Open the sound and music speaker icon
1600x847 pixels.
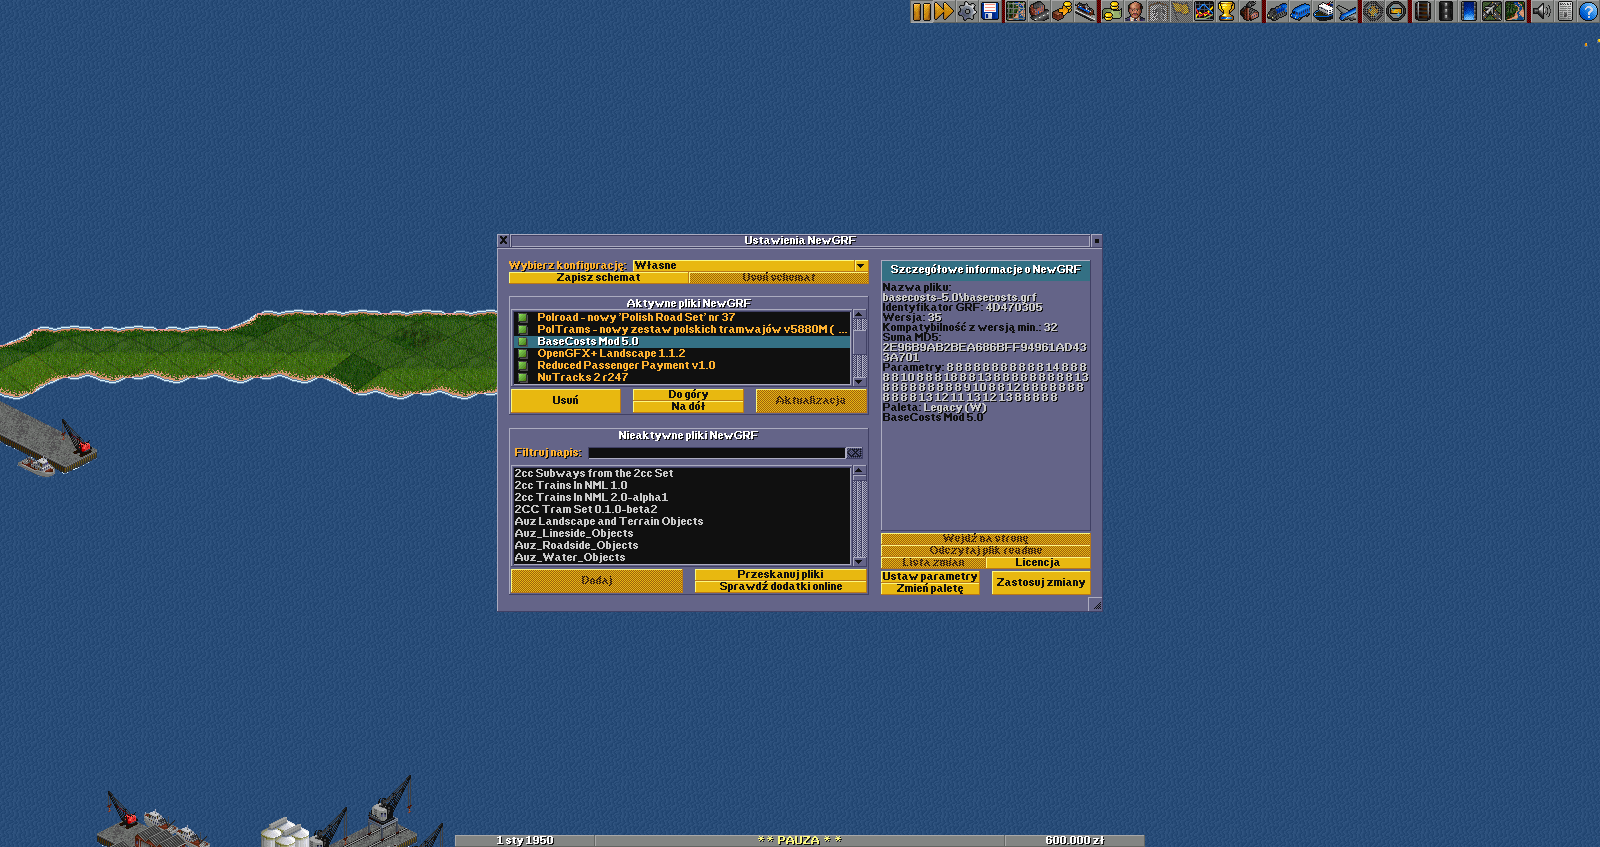pos(1542,11)
